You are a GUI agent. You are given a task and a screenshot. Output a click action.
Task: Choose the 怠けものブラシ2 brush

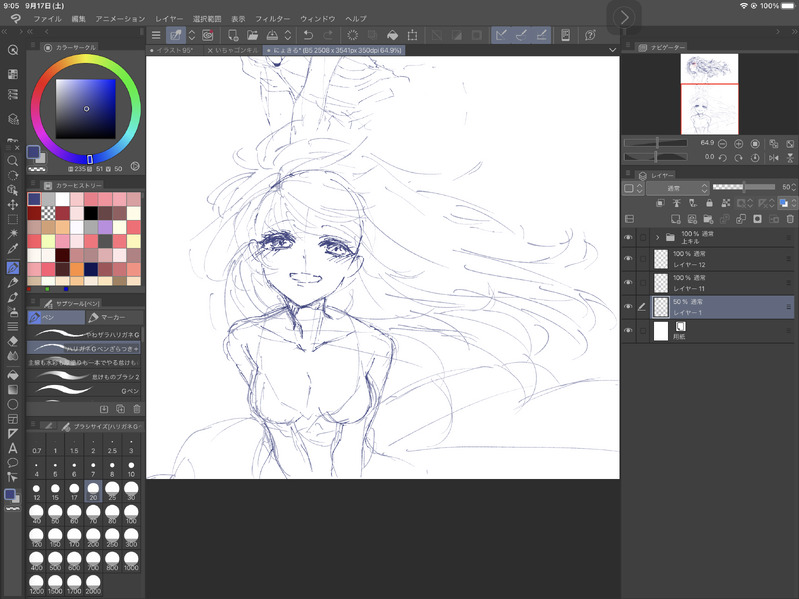[84, 376]
